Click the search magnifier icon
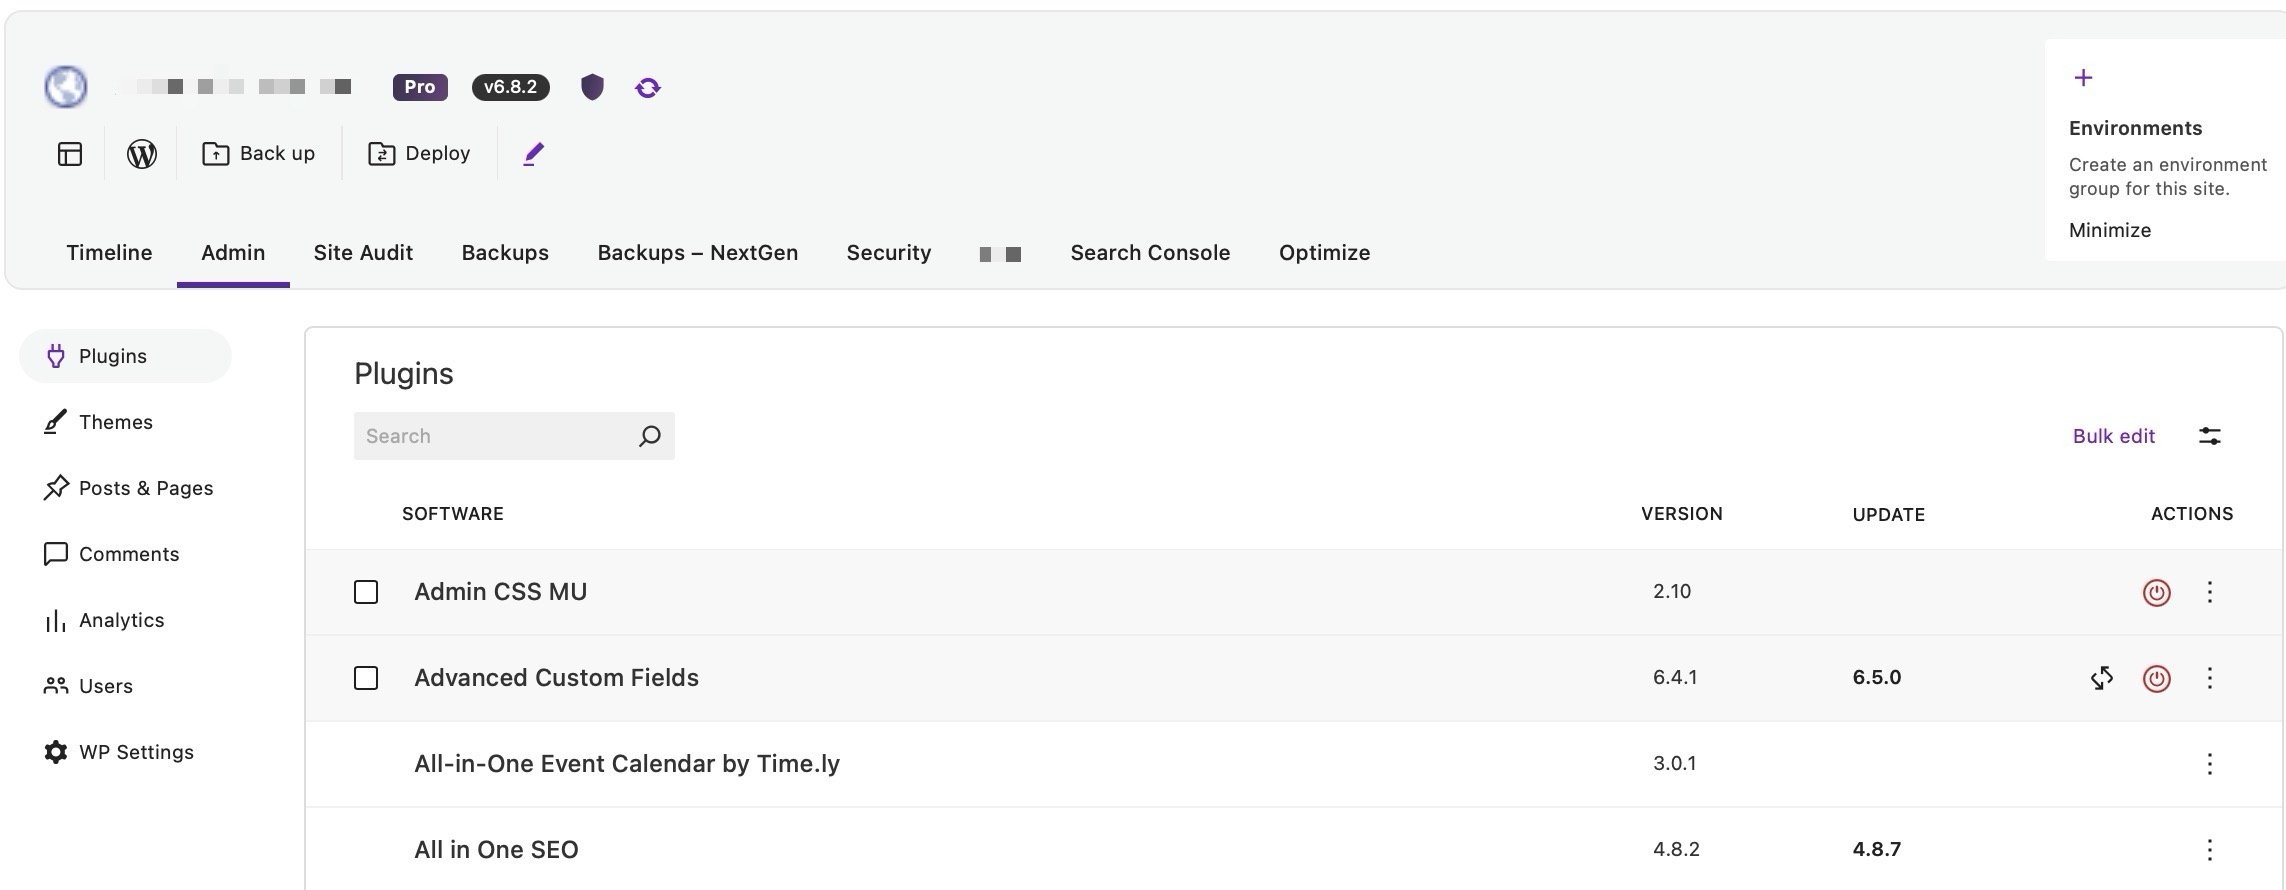This screenshot has width=2286, height=890. 650,436
